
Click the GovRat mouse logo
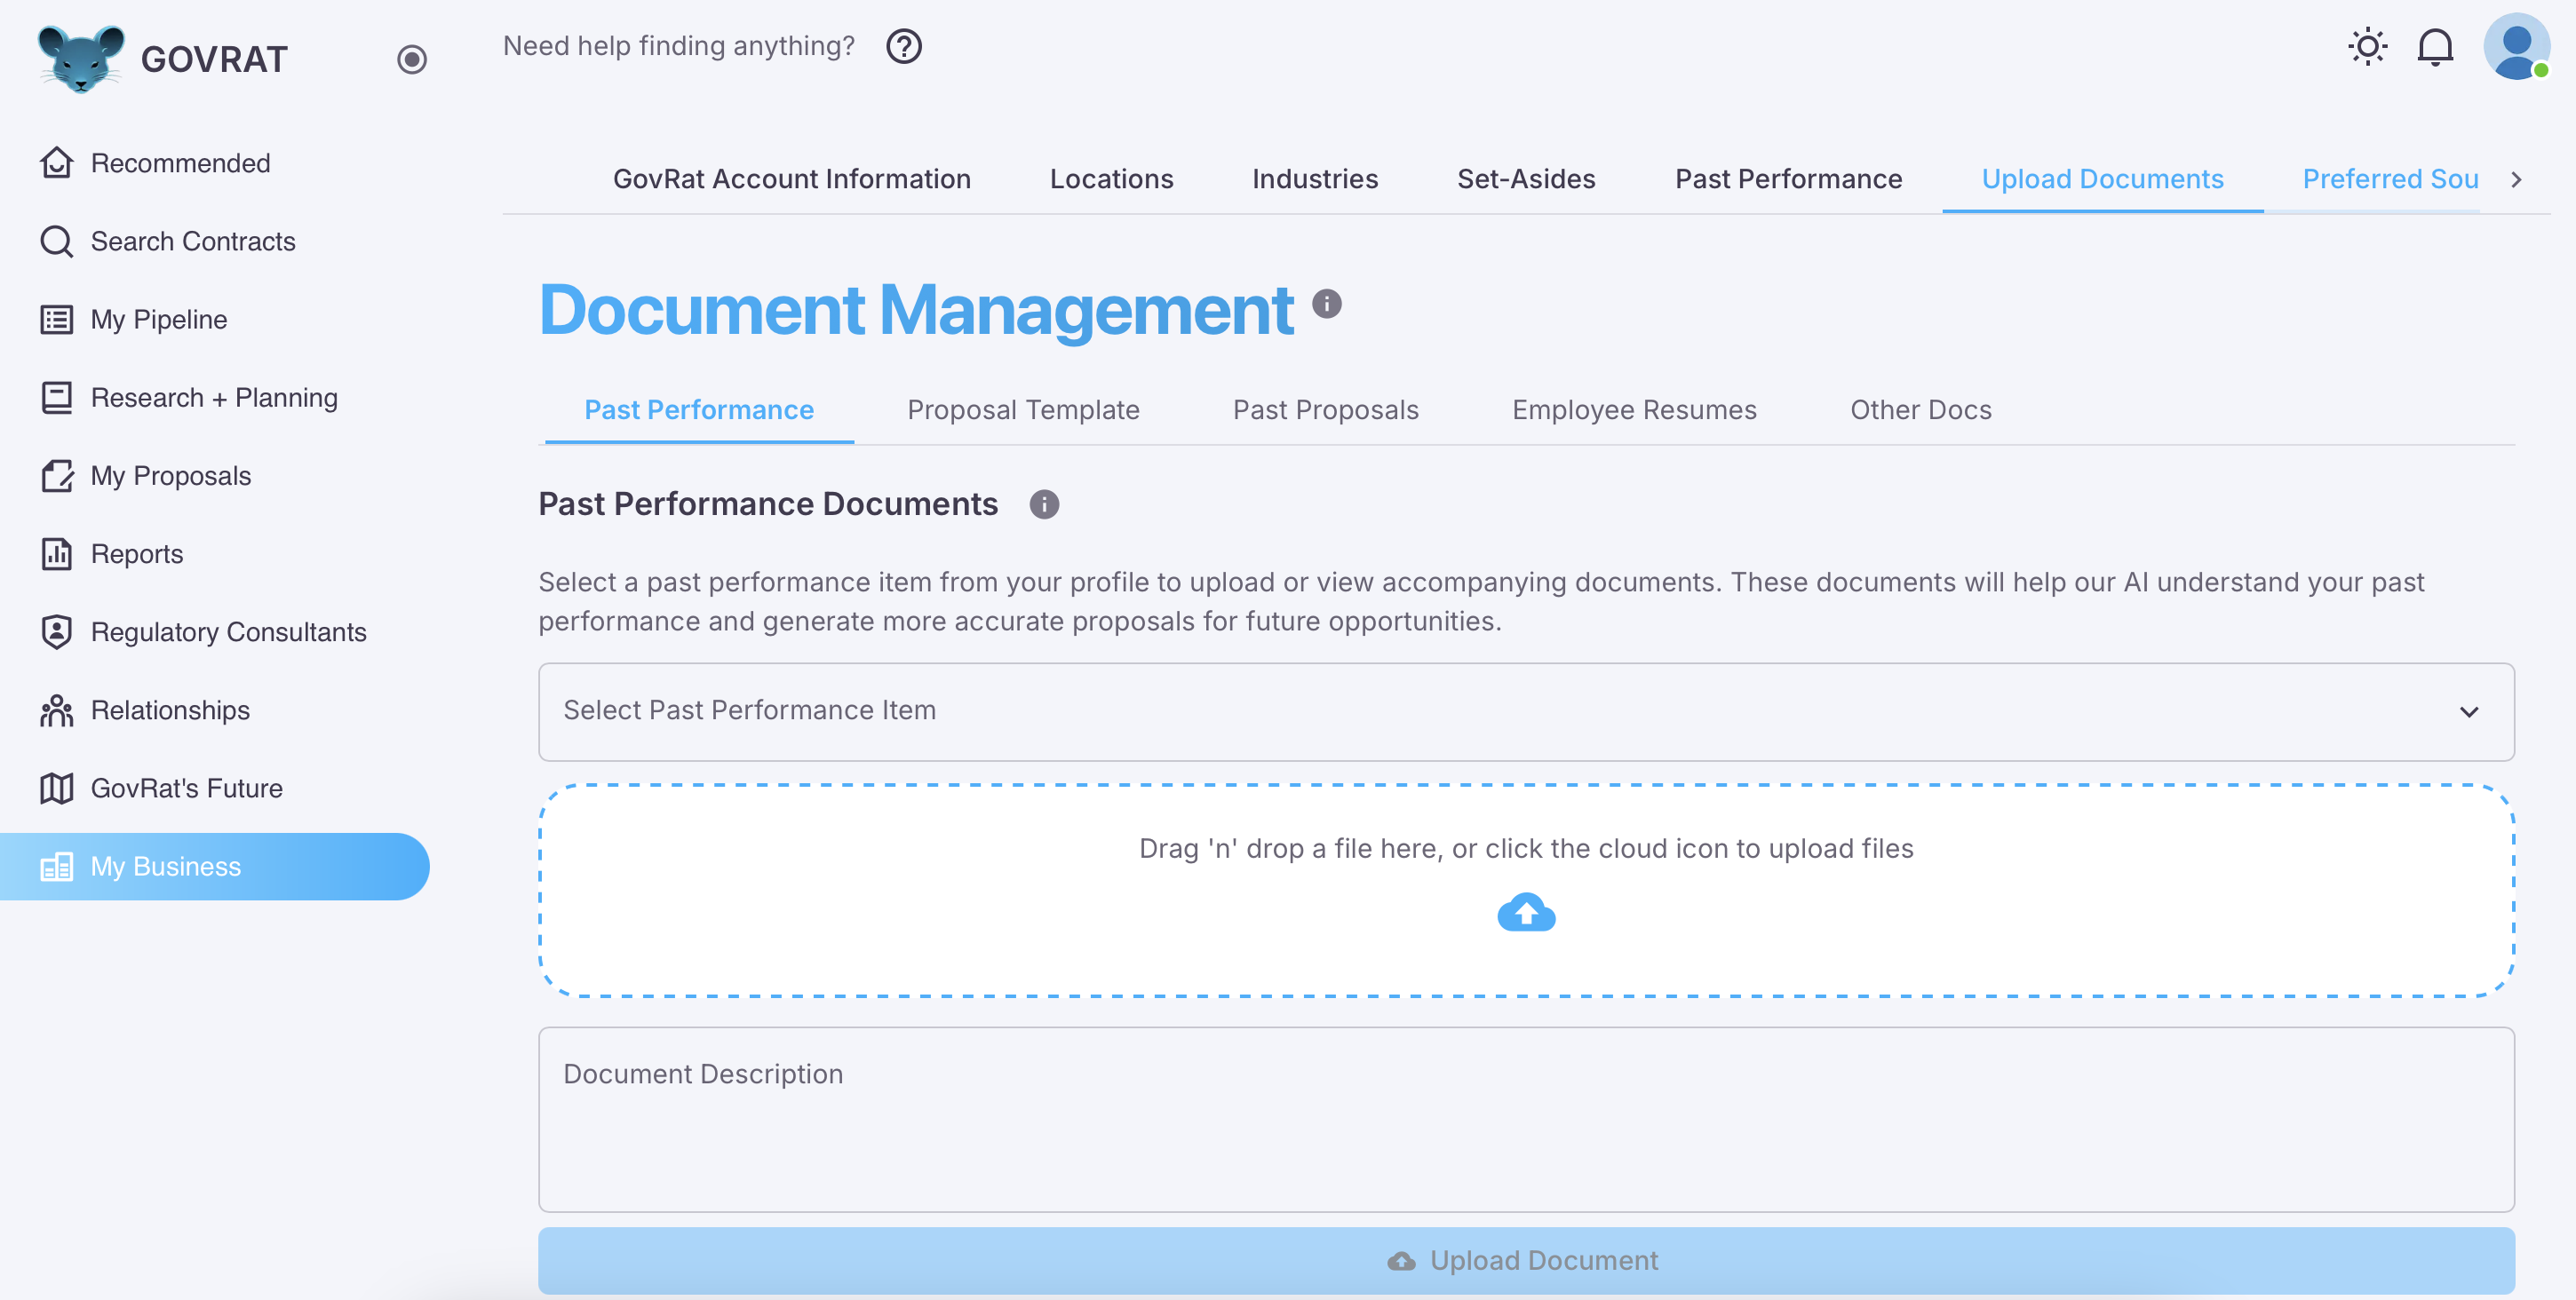click(81, 59)
